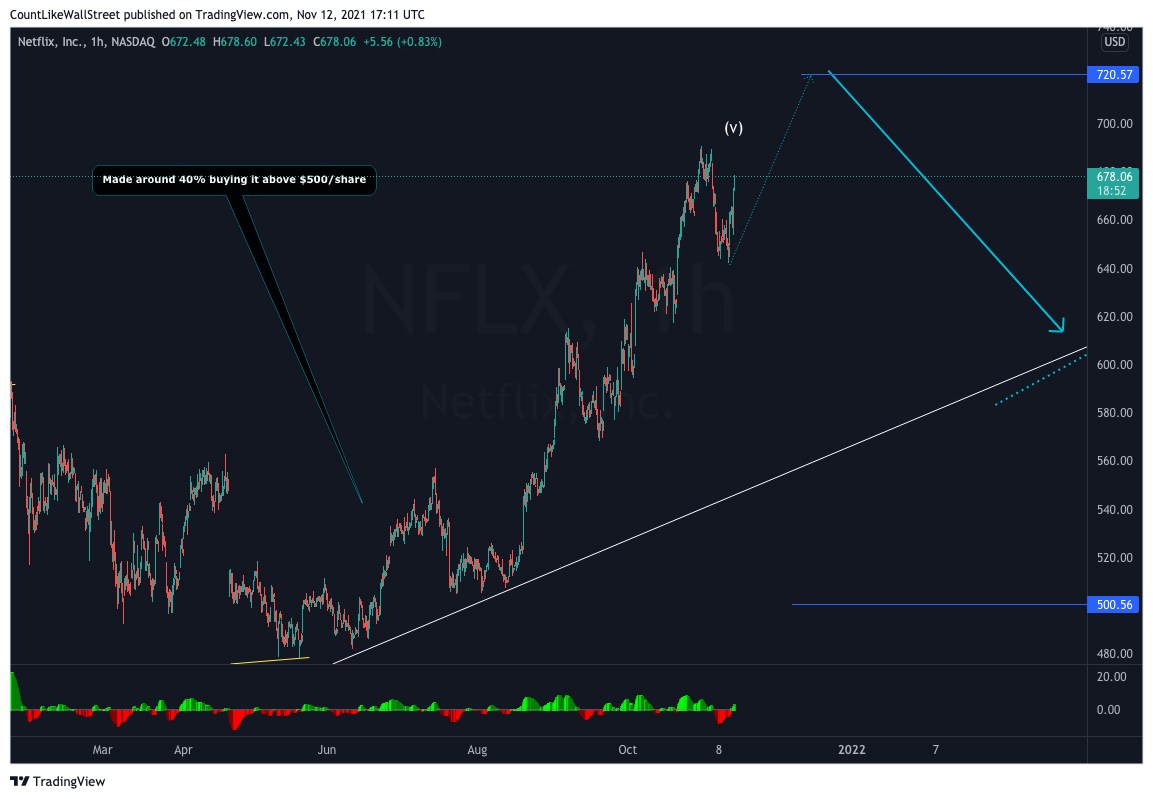The image size is (1153, 799).
Task: Click the Mar label on time axis
Action: (102, 750)
